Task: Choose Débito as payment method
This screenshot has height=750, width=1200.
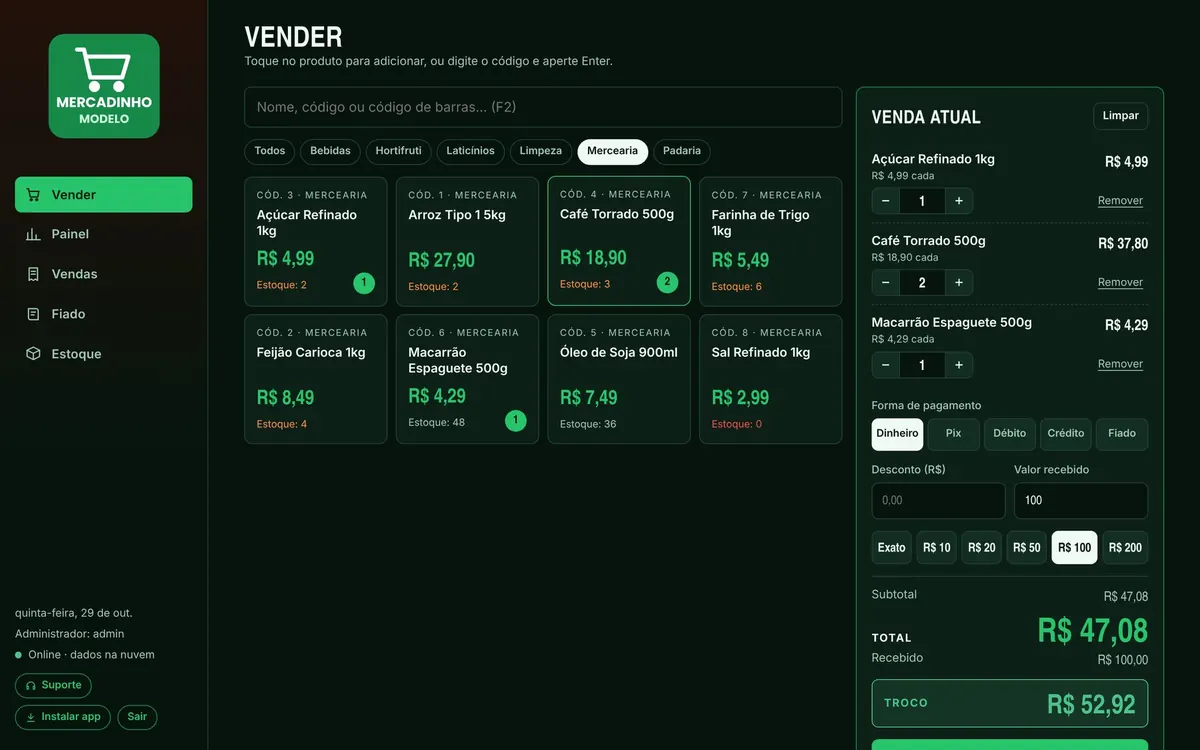Action: click(x=1010, y=434)
